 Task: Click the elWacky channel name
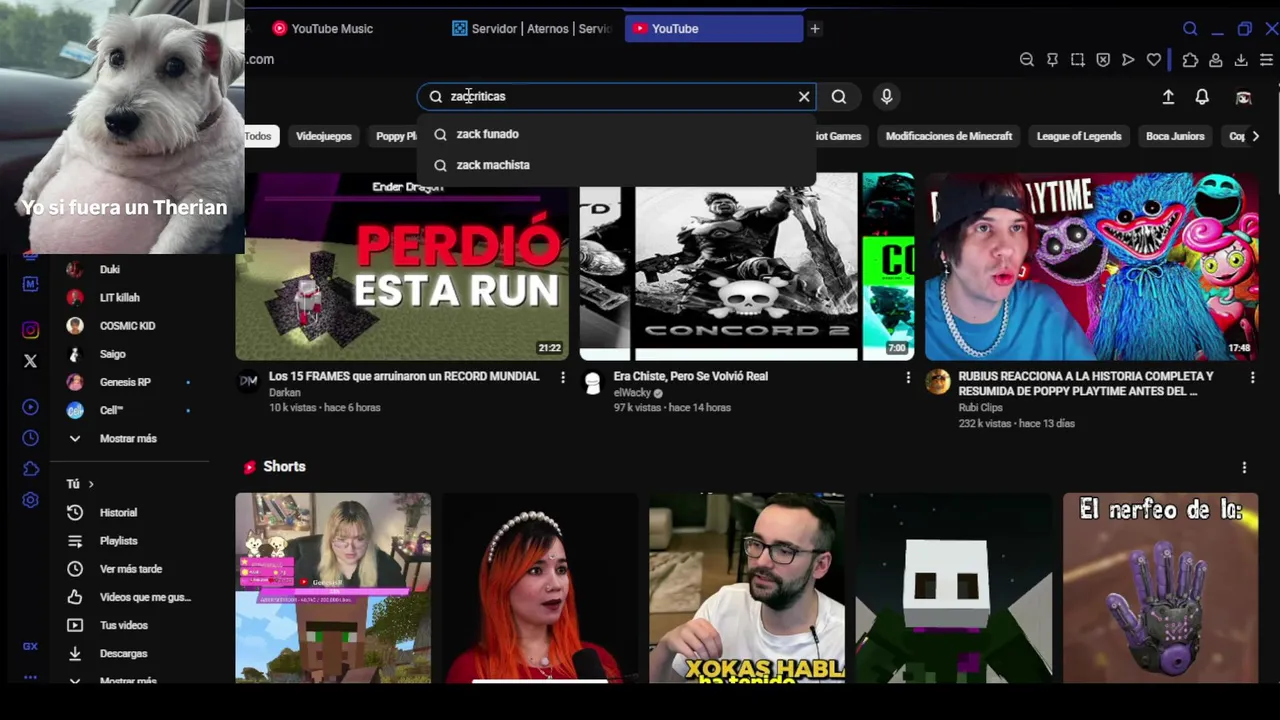632,393
